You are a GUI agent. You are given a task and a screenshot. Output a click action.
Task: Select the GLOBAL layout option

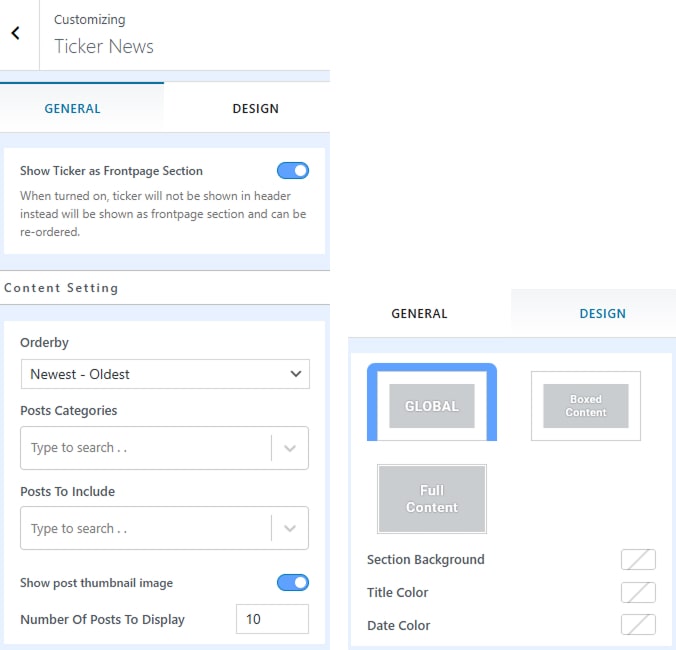[431, 405]
